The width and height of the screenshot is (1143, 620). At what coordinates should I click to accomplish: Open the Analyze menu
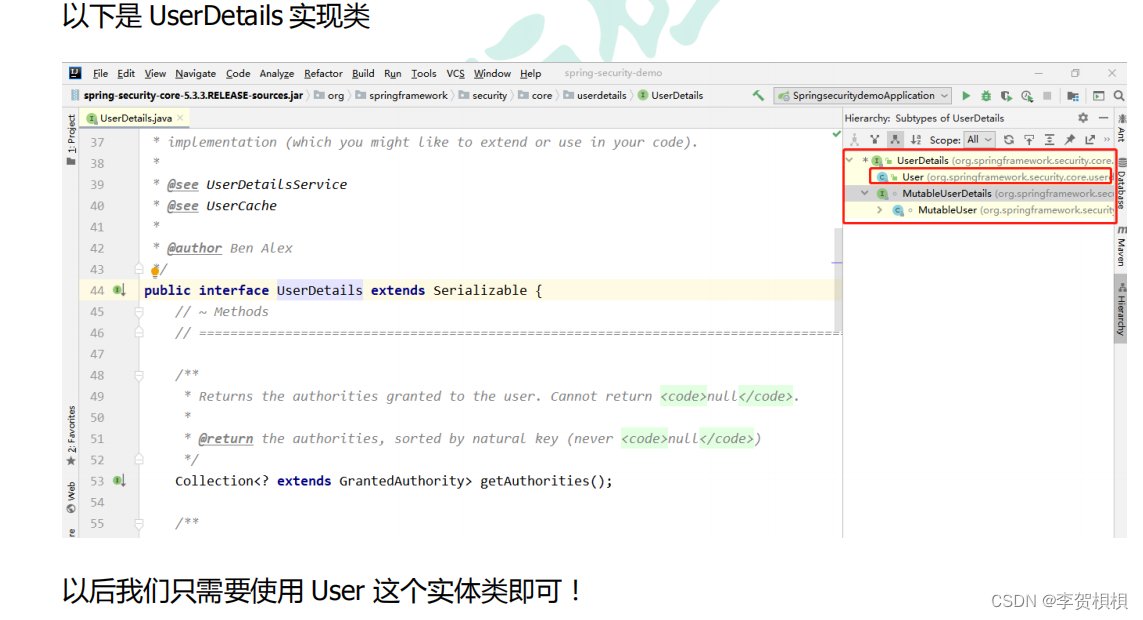tap(277, 74)
